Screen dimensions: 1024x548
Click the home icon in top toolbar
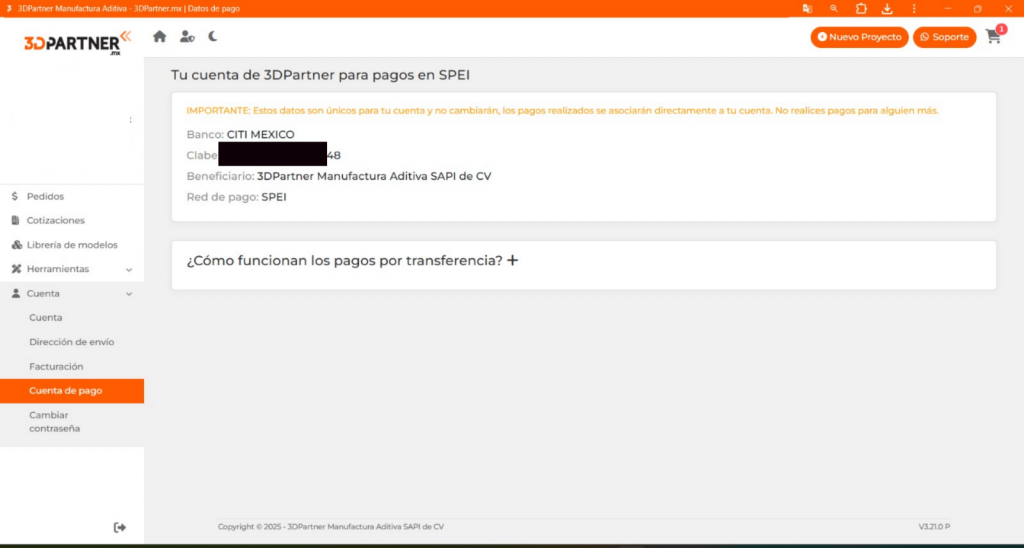(159, 37)
